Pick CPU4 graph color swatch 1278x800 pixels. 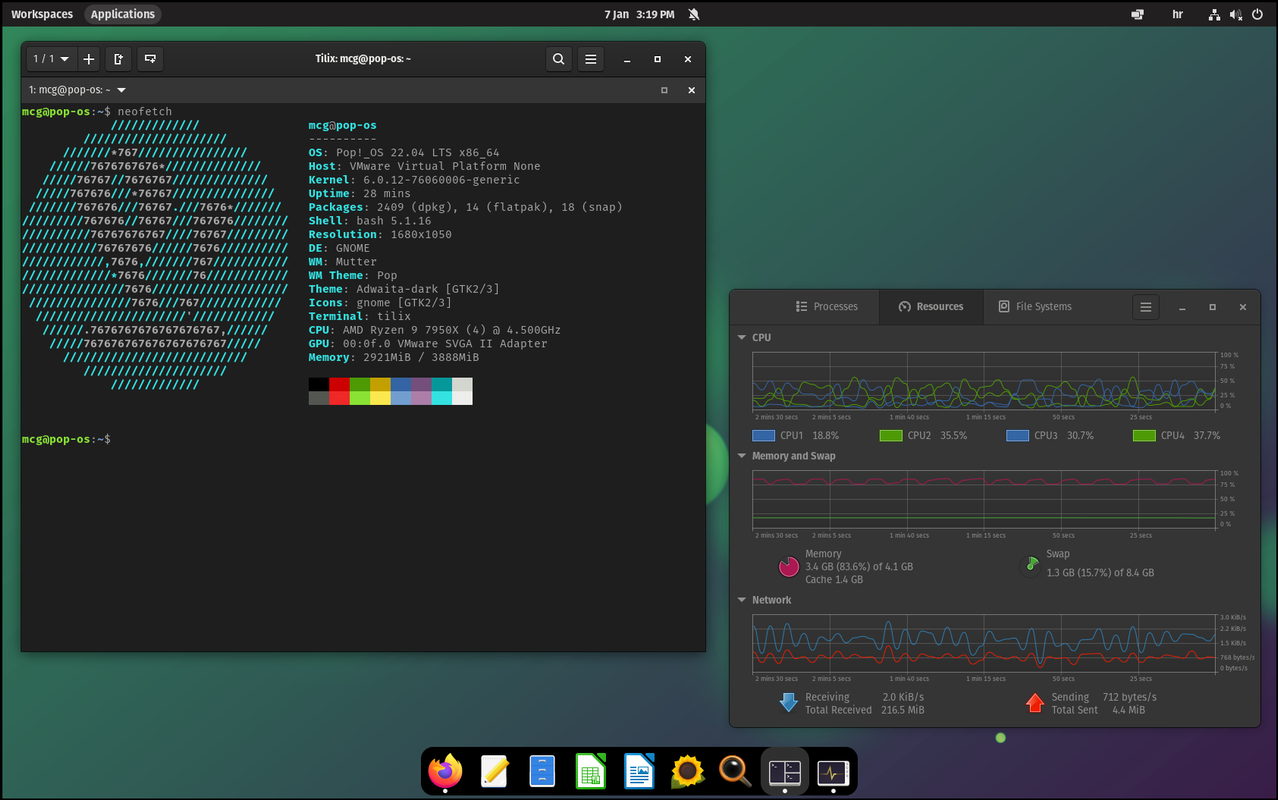(x=1145, y=436)
